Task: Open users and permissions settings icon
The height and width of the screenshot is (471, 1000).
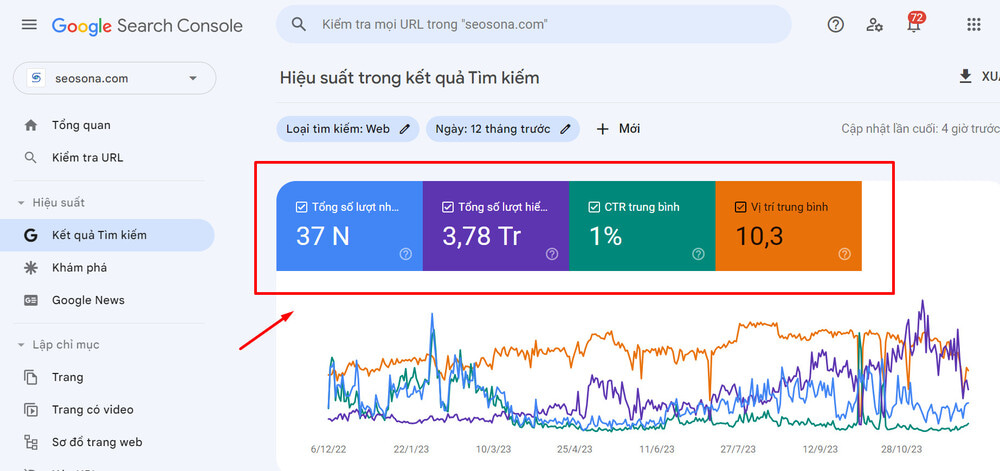Action: [874, 25]
